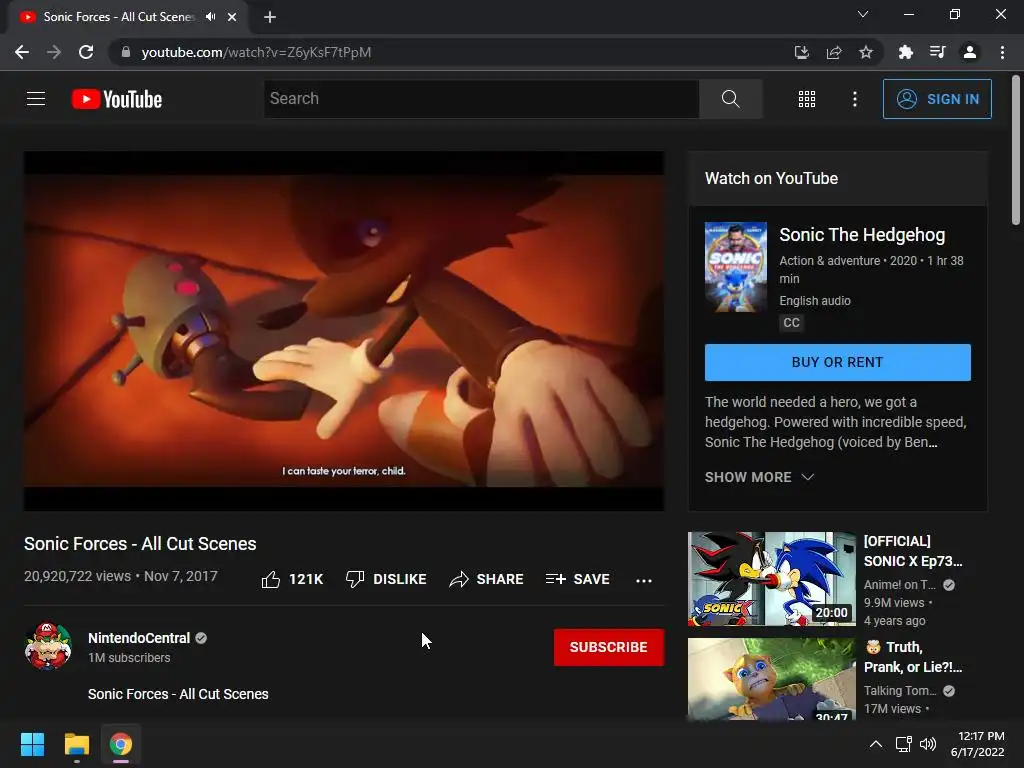Share this page icon in address bar
The width and height of the screenshot is (1024, 768).
(x=834, y=52)
